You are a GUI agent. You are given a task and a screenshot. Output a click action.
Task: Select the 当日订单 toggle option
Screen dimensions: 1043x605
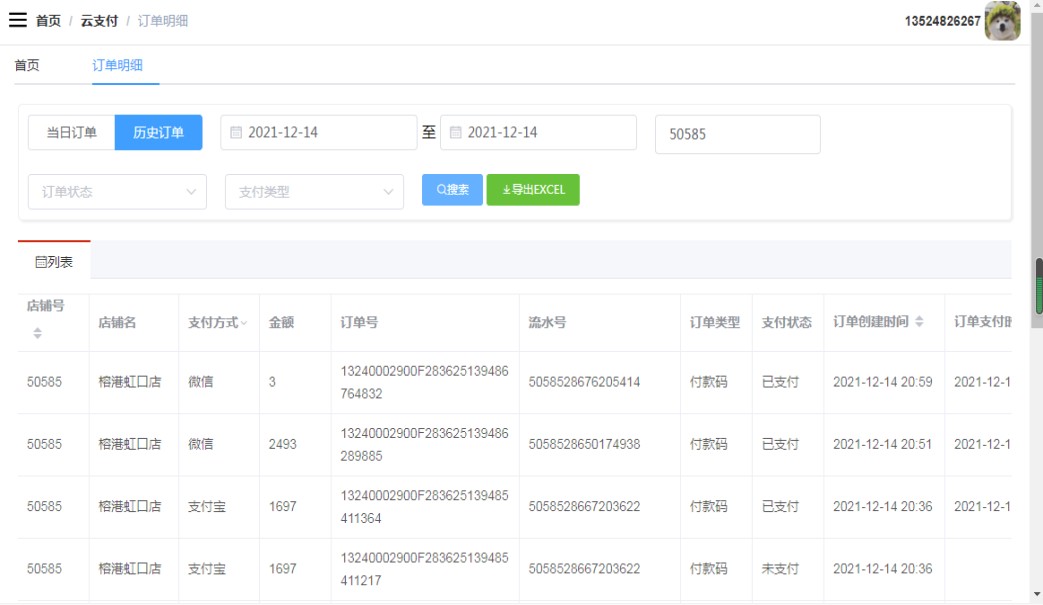(72, 132)
